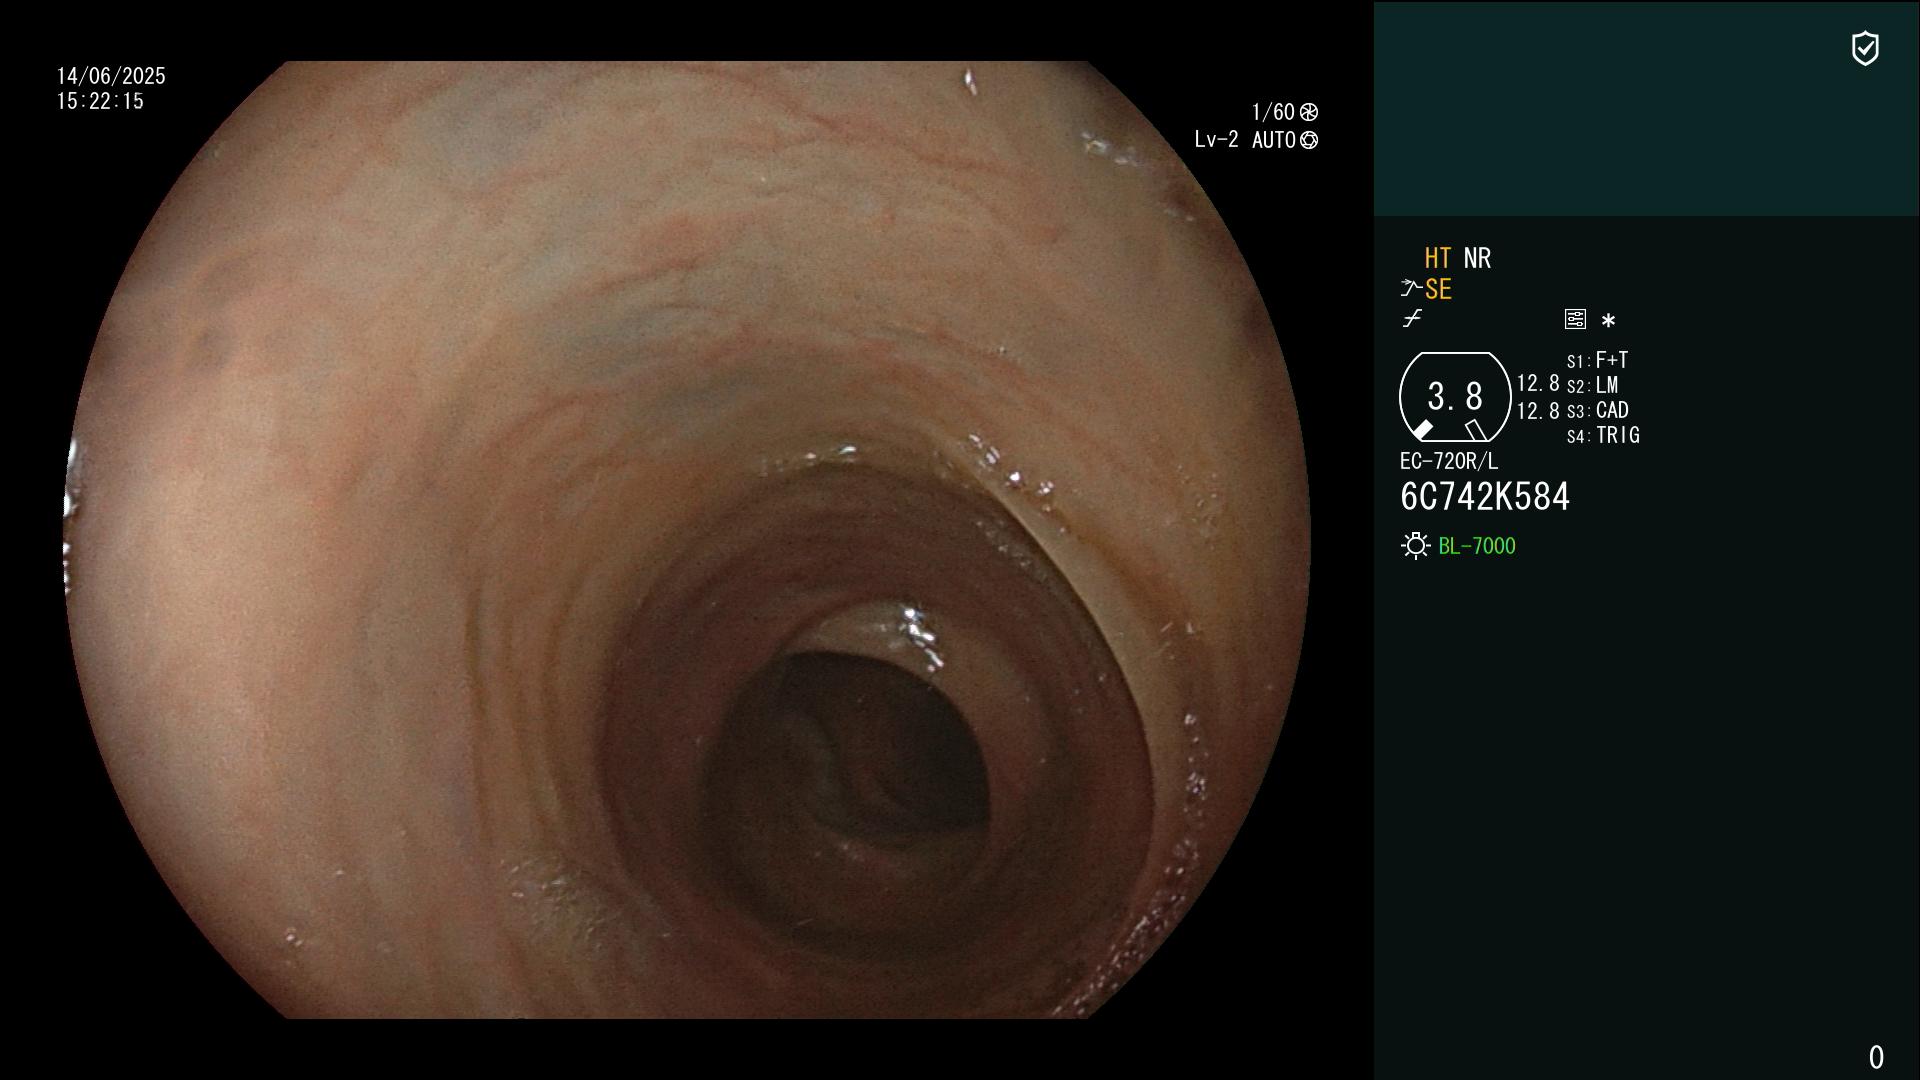This screenshot has width=1920, height=1080.
Task: Click the S4: TRIG switch assignment
Action: pos(1603,435)
